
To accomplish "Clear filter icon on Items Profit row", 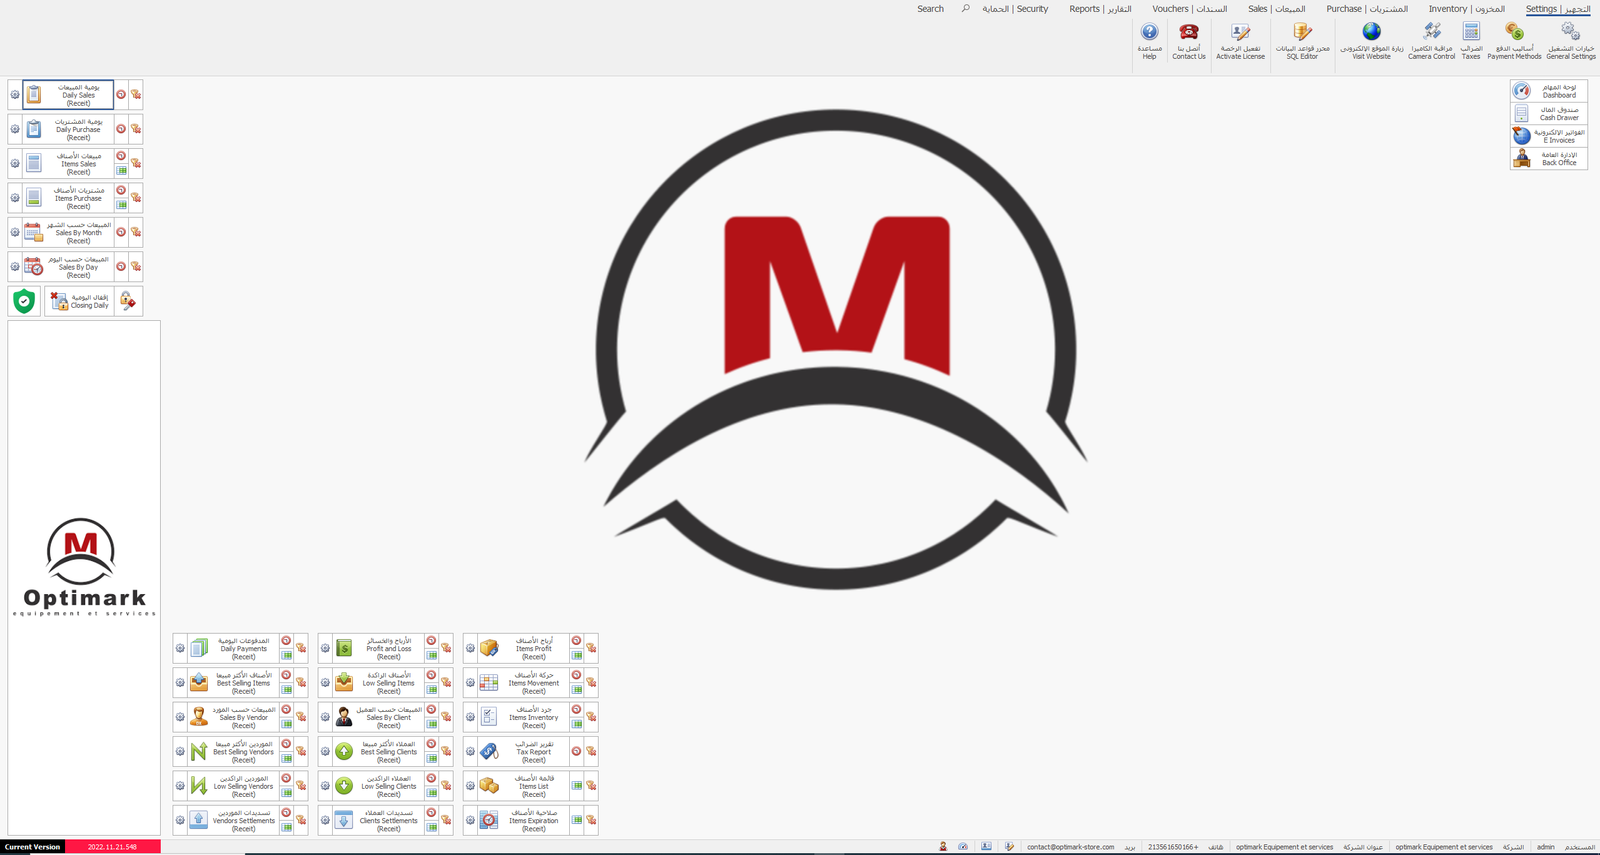I will point(592,648).
